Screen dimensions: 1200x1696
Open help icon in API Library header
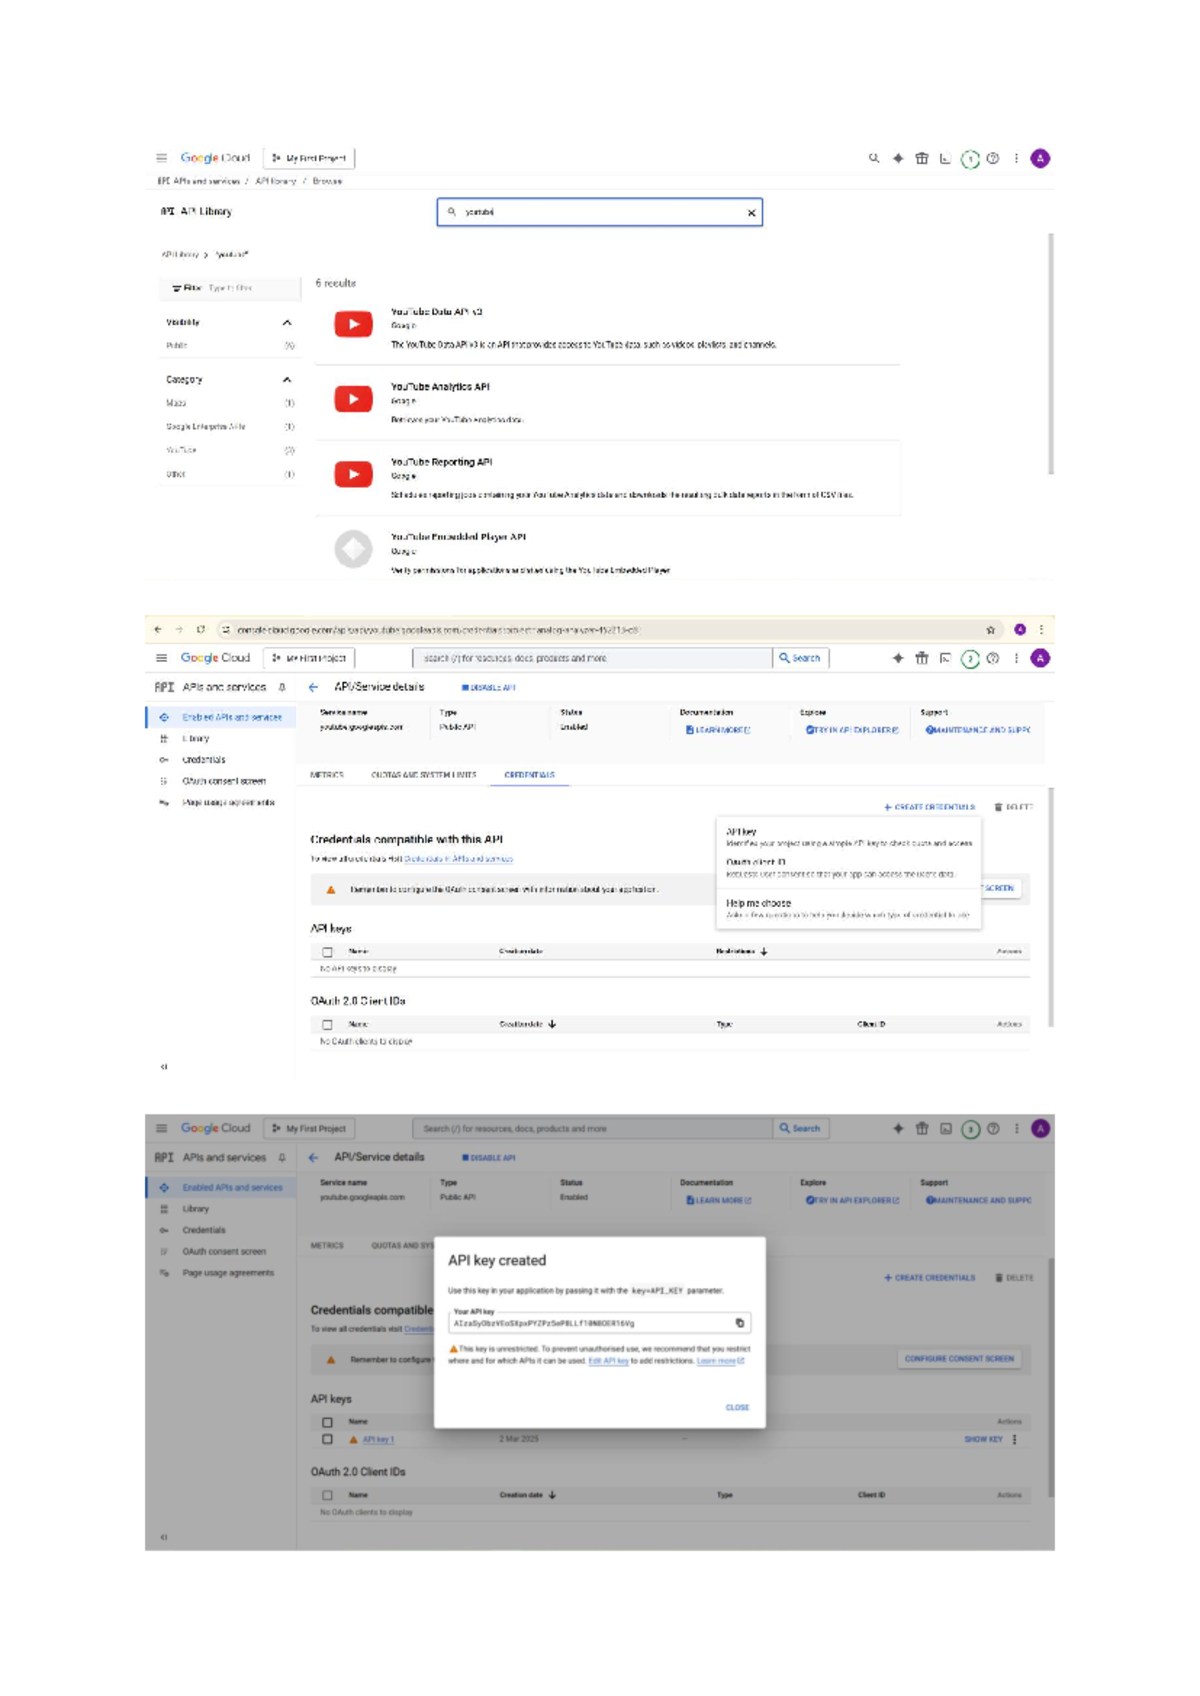click(x=993, y=158)
